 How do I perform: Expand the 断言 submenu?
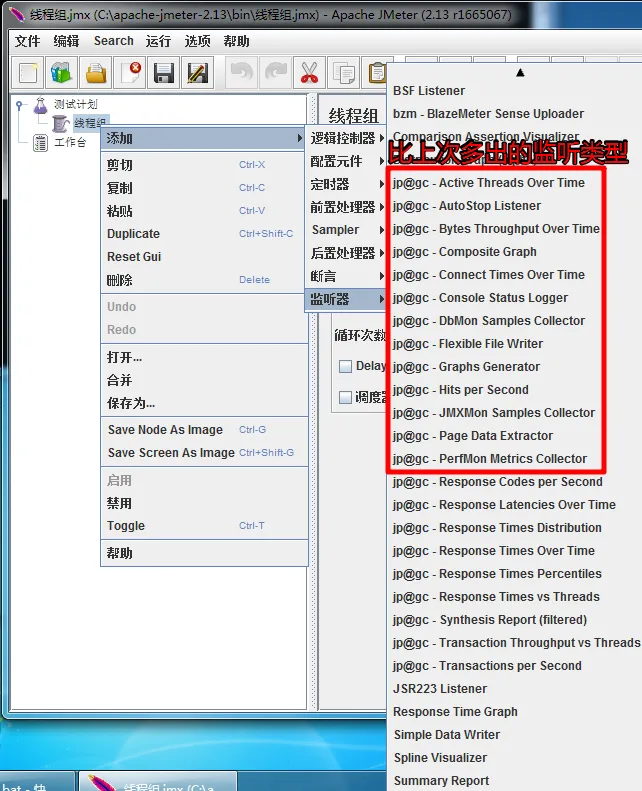(x=347, y=276)
